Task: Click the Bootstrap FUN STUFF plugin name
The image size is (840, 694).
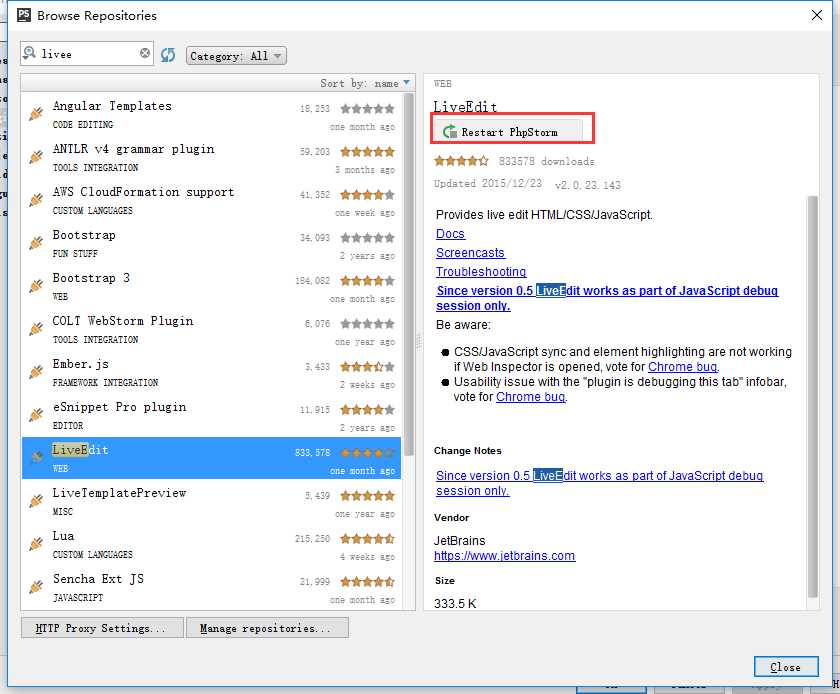Action: (84, 235)
